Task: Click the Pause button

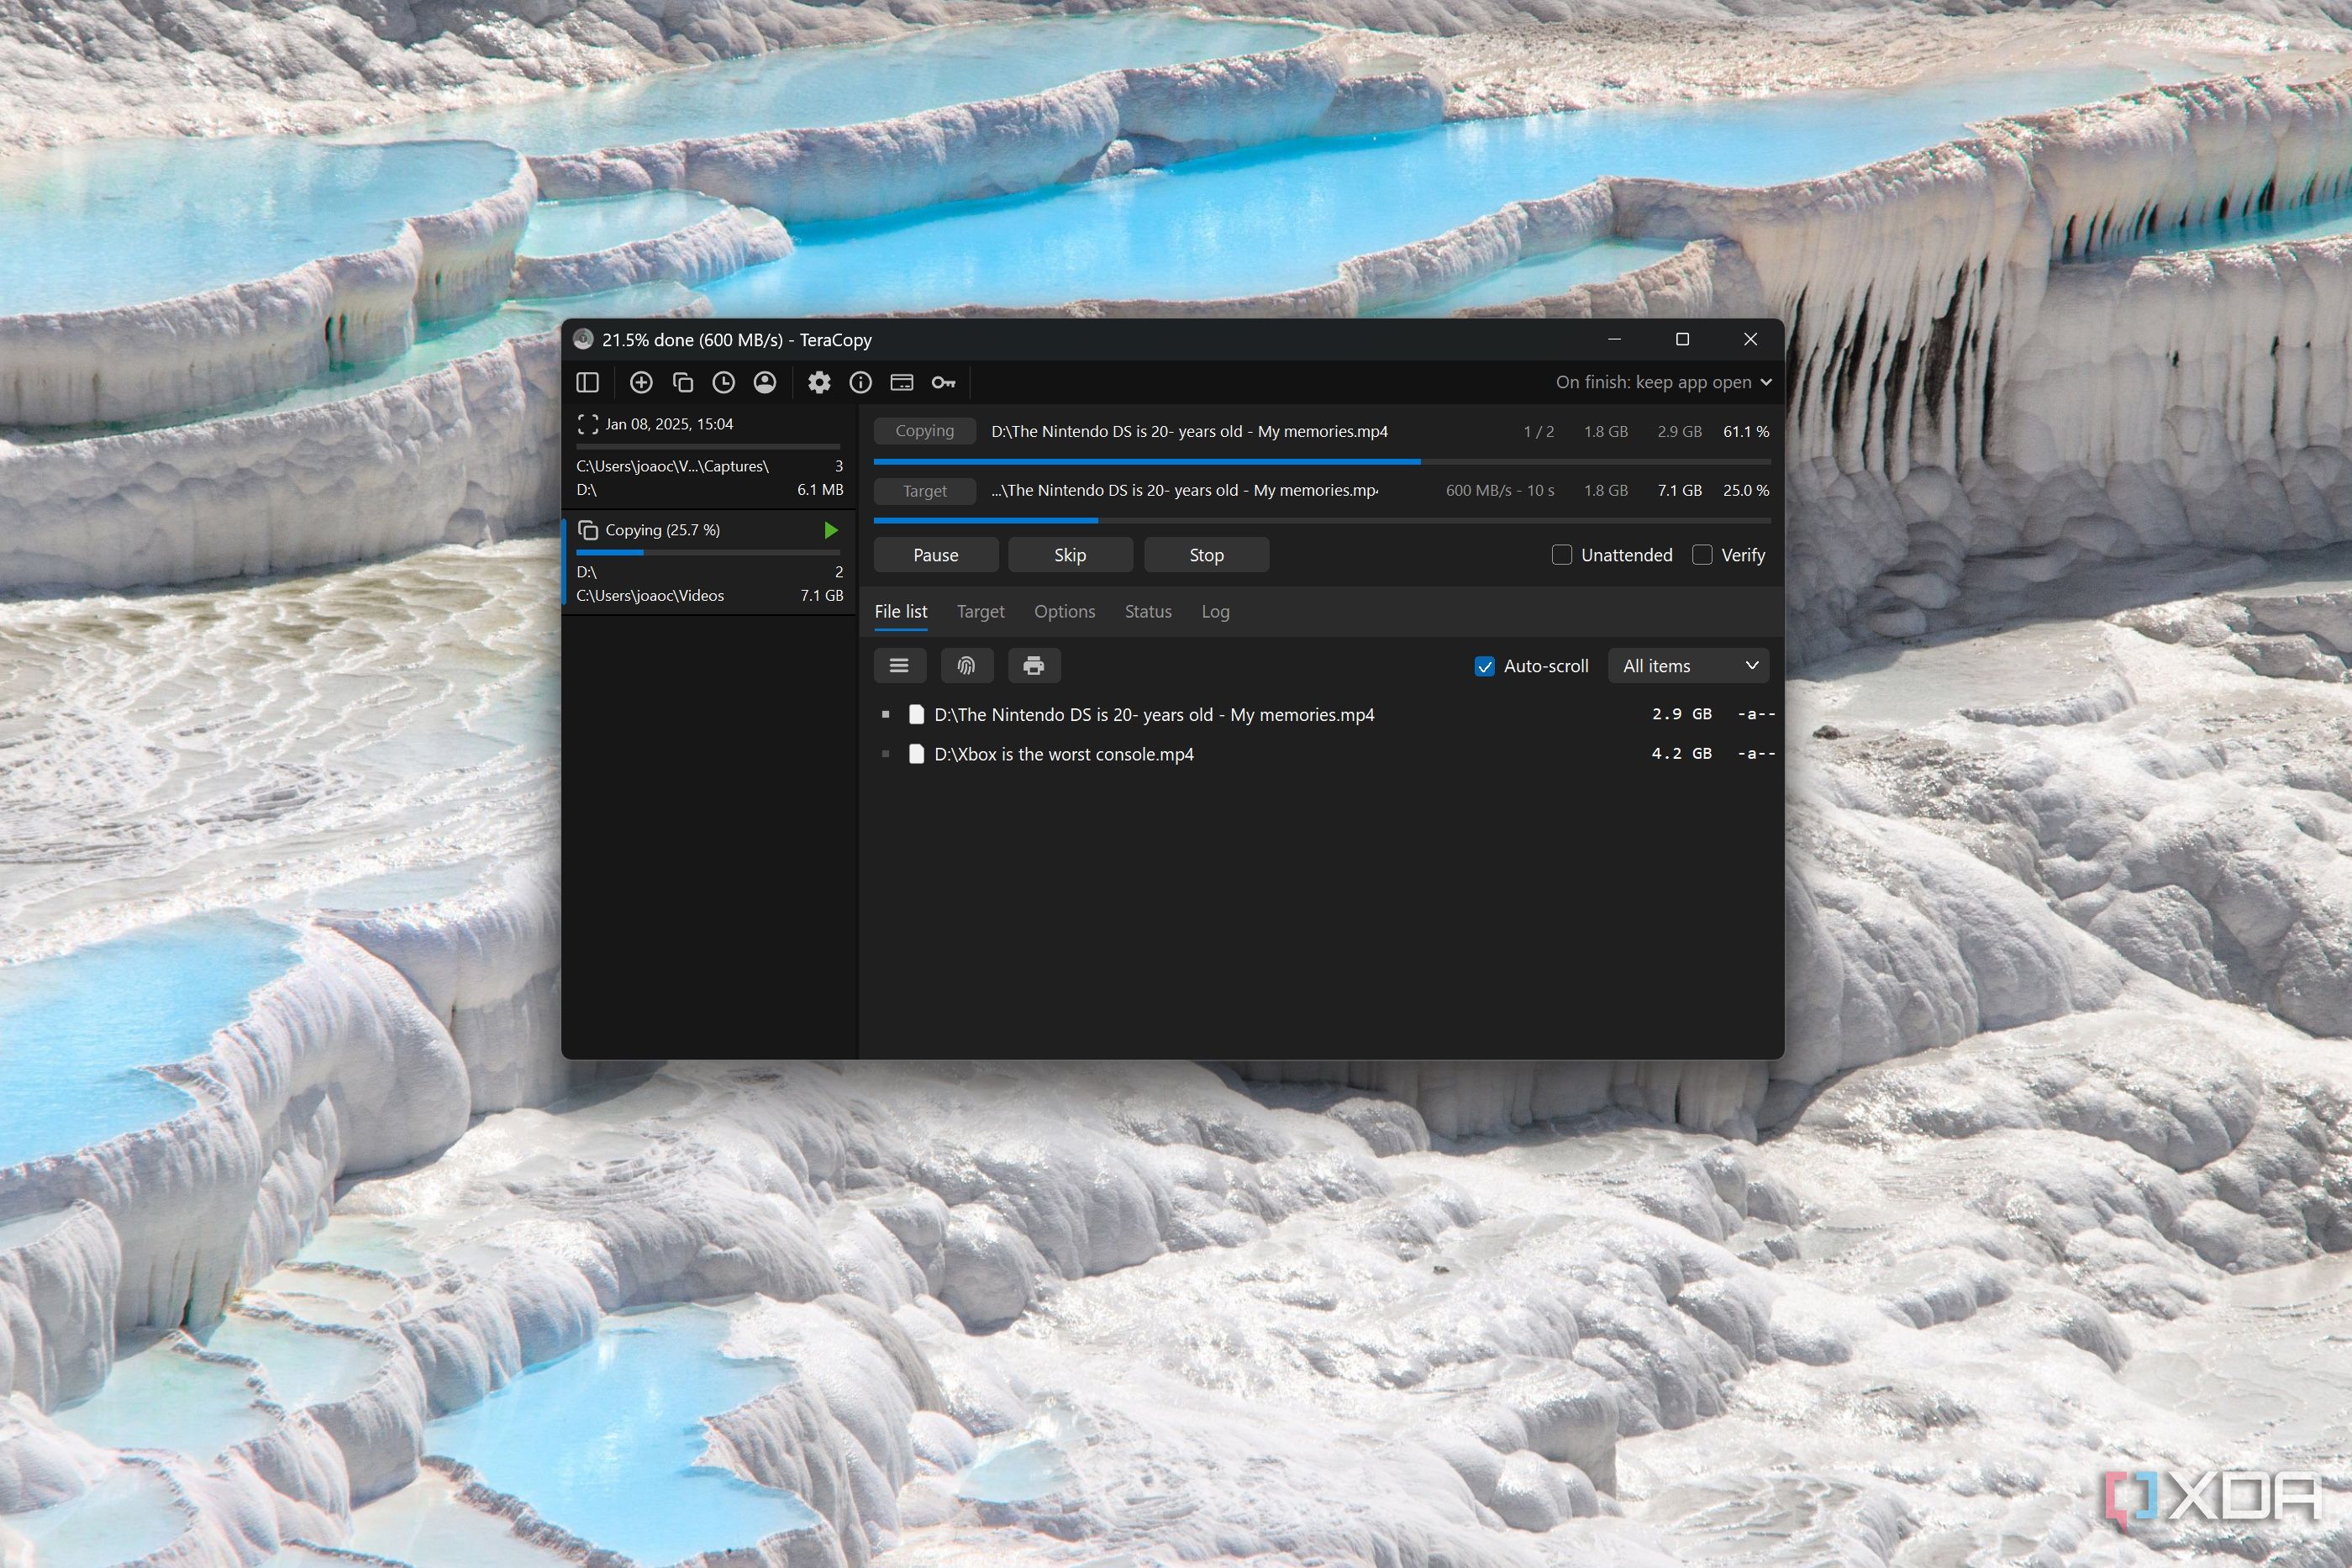Action: click(x=936, y=554)
